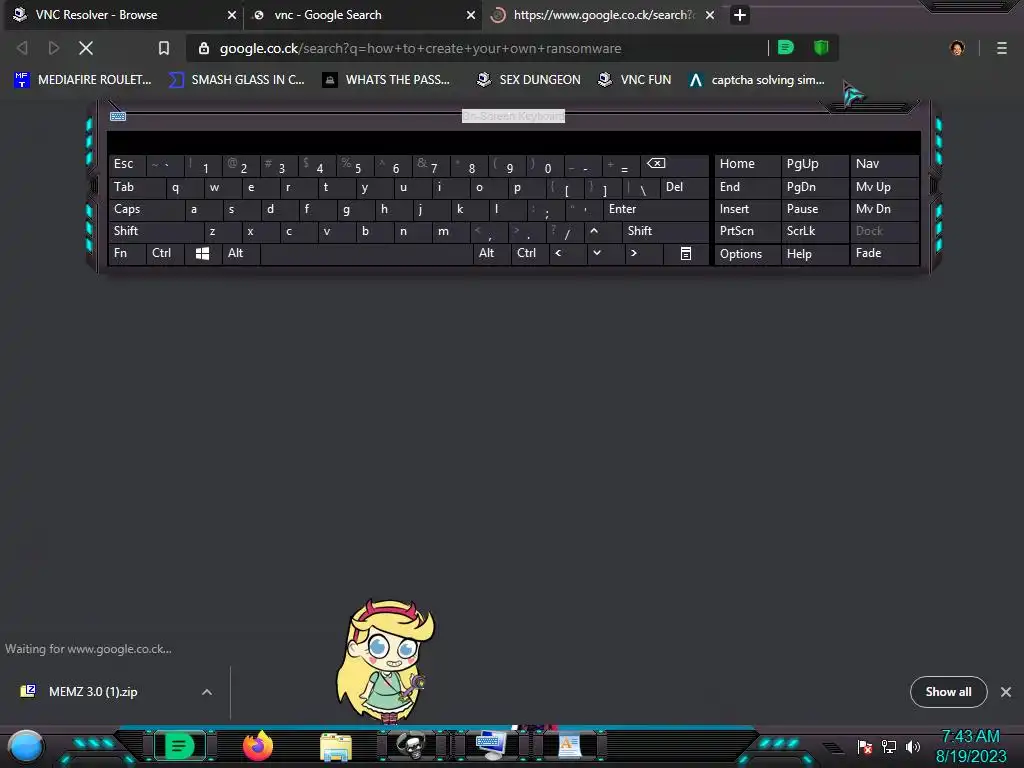1024x768 pixels.
Task: Tap the context menu key on keyboard
Action: click(686, 253)
